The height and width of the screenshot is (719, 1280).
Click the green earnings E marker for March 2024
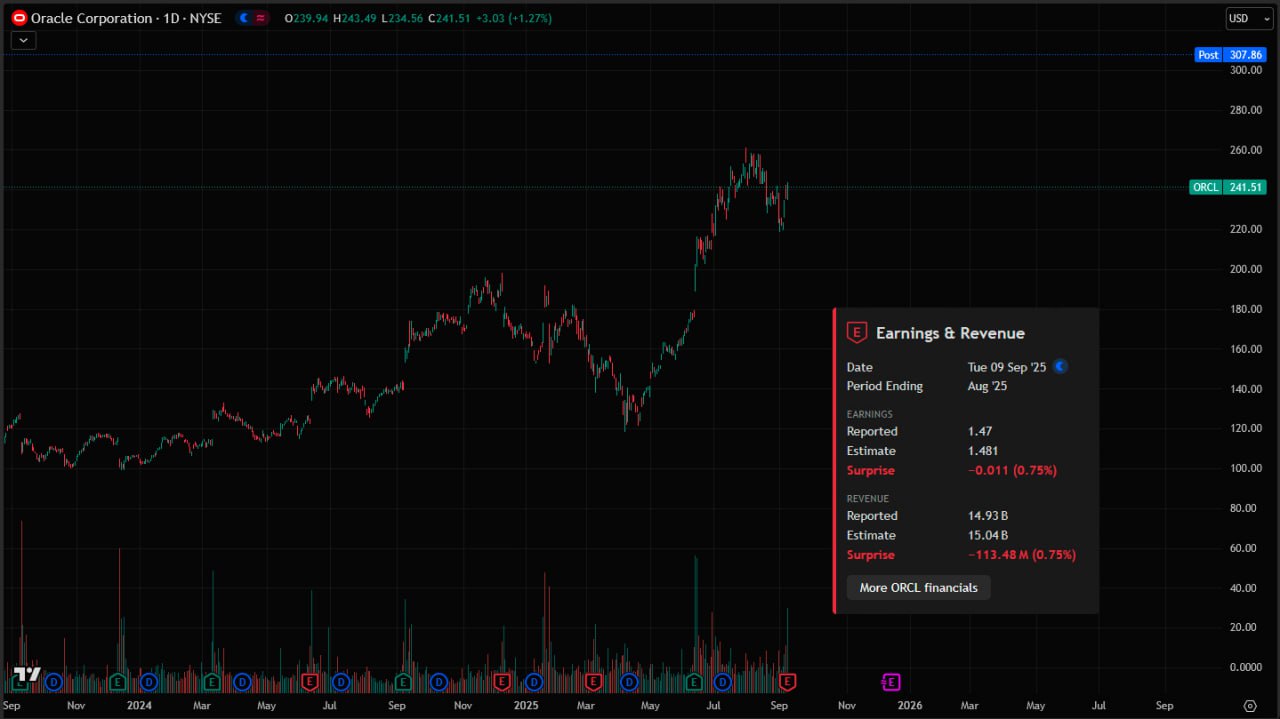(211, 682)
